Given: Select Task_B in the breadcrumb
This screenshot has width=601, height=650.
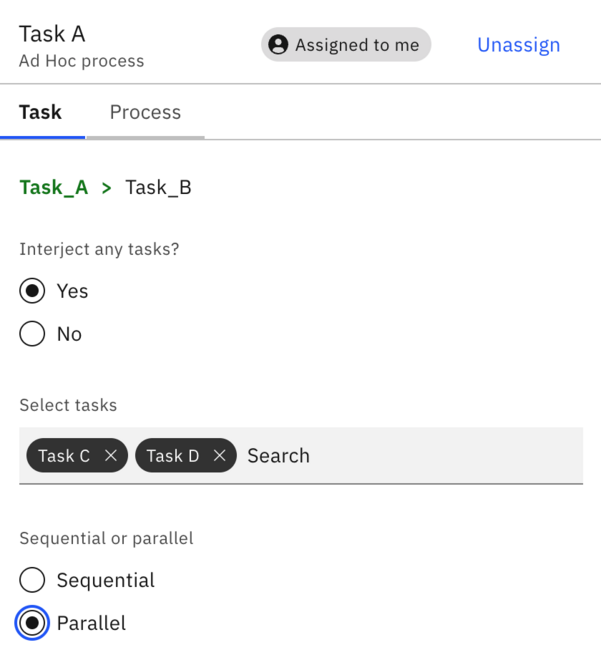Looking at the screenshot, I should pyautogui.click(x=158, y=187).
